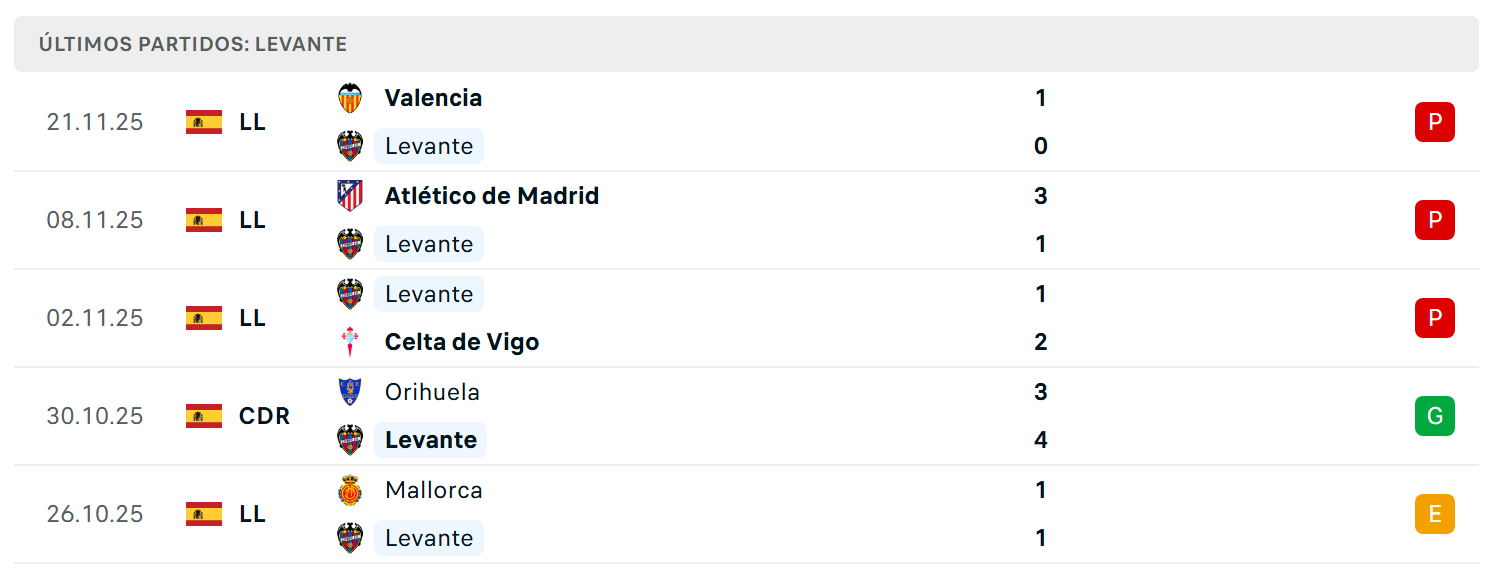Open the Mallorca team link

point(434,490)
